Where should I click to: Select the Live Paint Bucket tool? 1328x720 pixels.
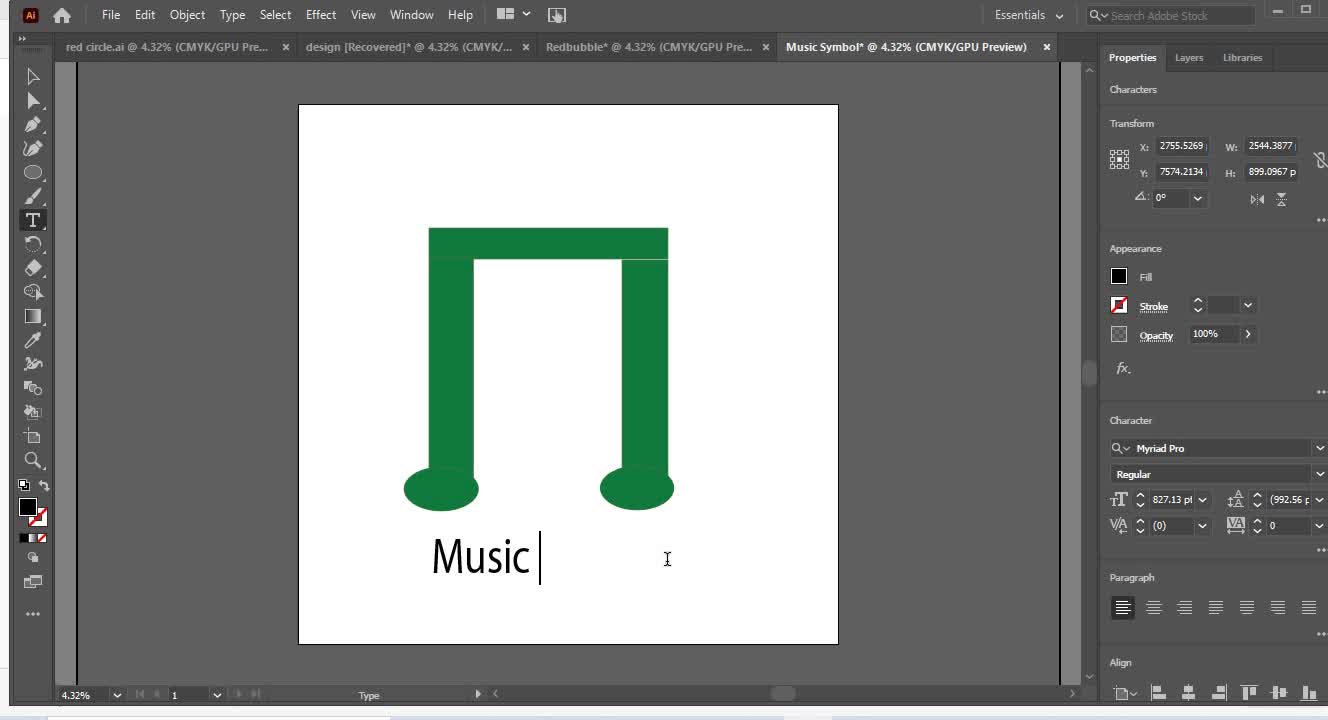(x=33, y=412)
